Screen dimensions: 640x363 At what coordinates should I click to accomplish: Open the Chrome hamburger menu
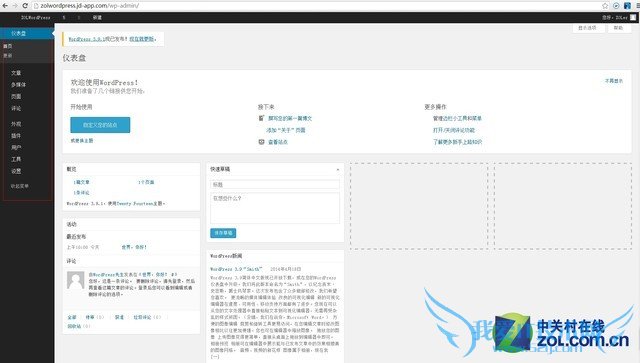pyautogui.click(x=637, y=6)
